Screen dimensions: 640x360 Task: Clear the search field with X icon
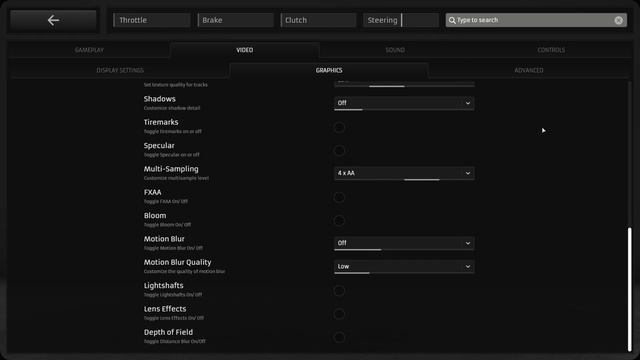coord(618,20)
